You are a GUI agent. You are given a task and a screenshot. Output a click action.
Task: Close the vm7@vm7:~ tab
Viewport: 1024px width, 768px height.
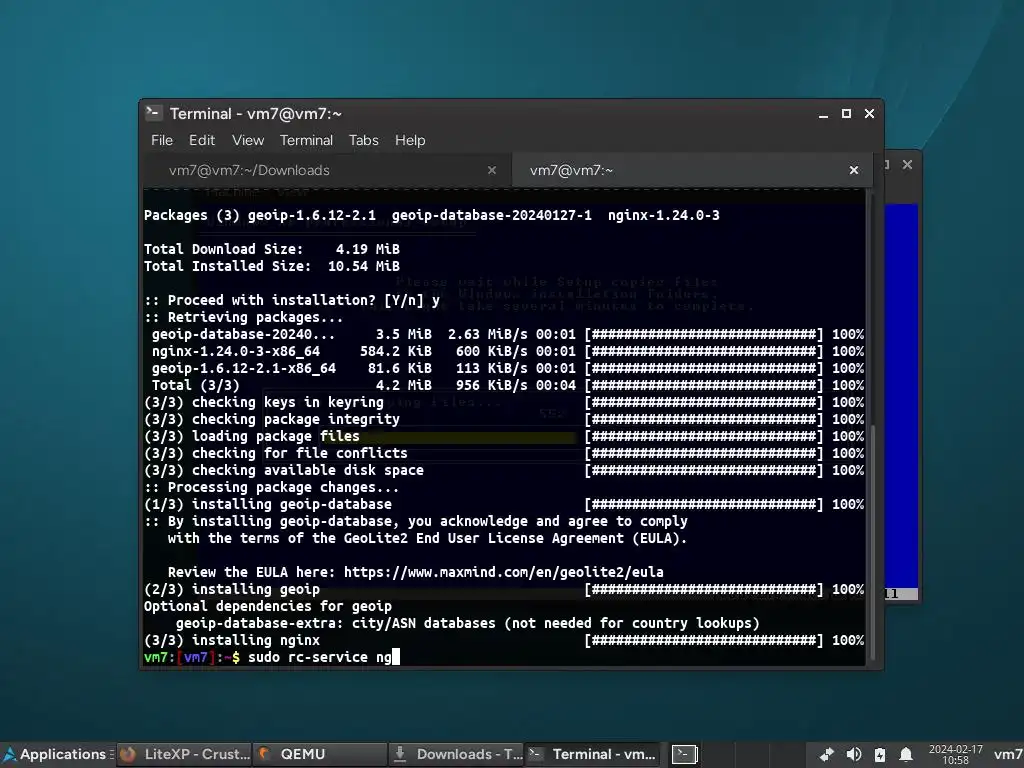(854, 170)
